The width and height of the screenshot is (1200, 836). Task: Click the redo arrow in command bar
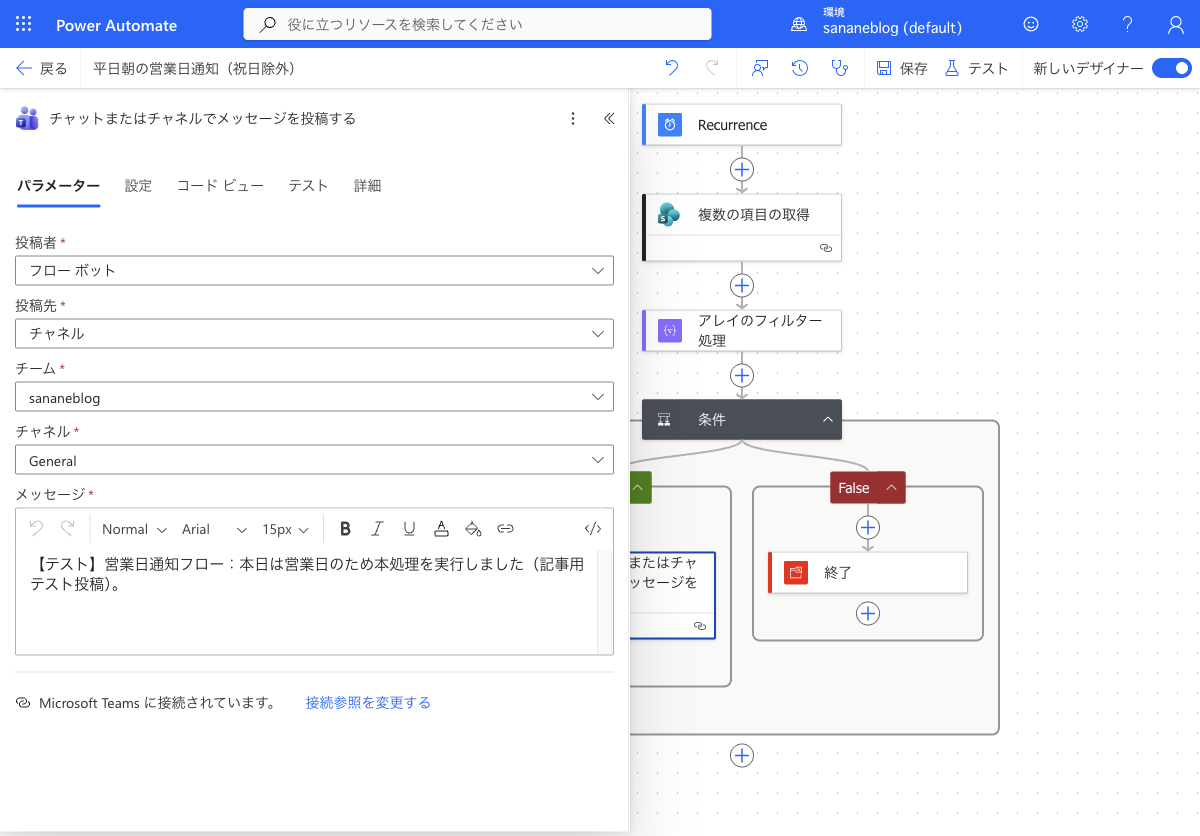[712, 68]
